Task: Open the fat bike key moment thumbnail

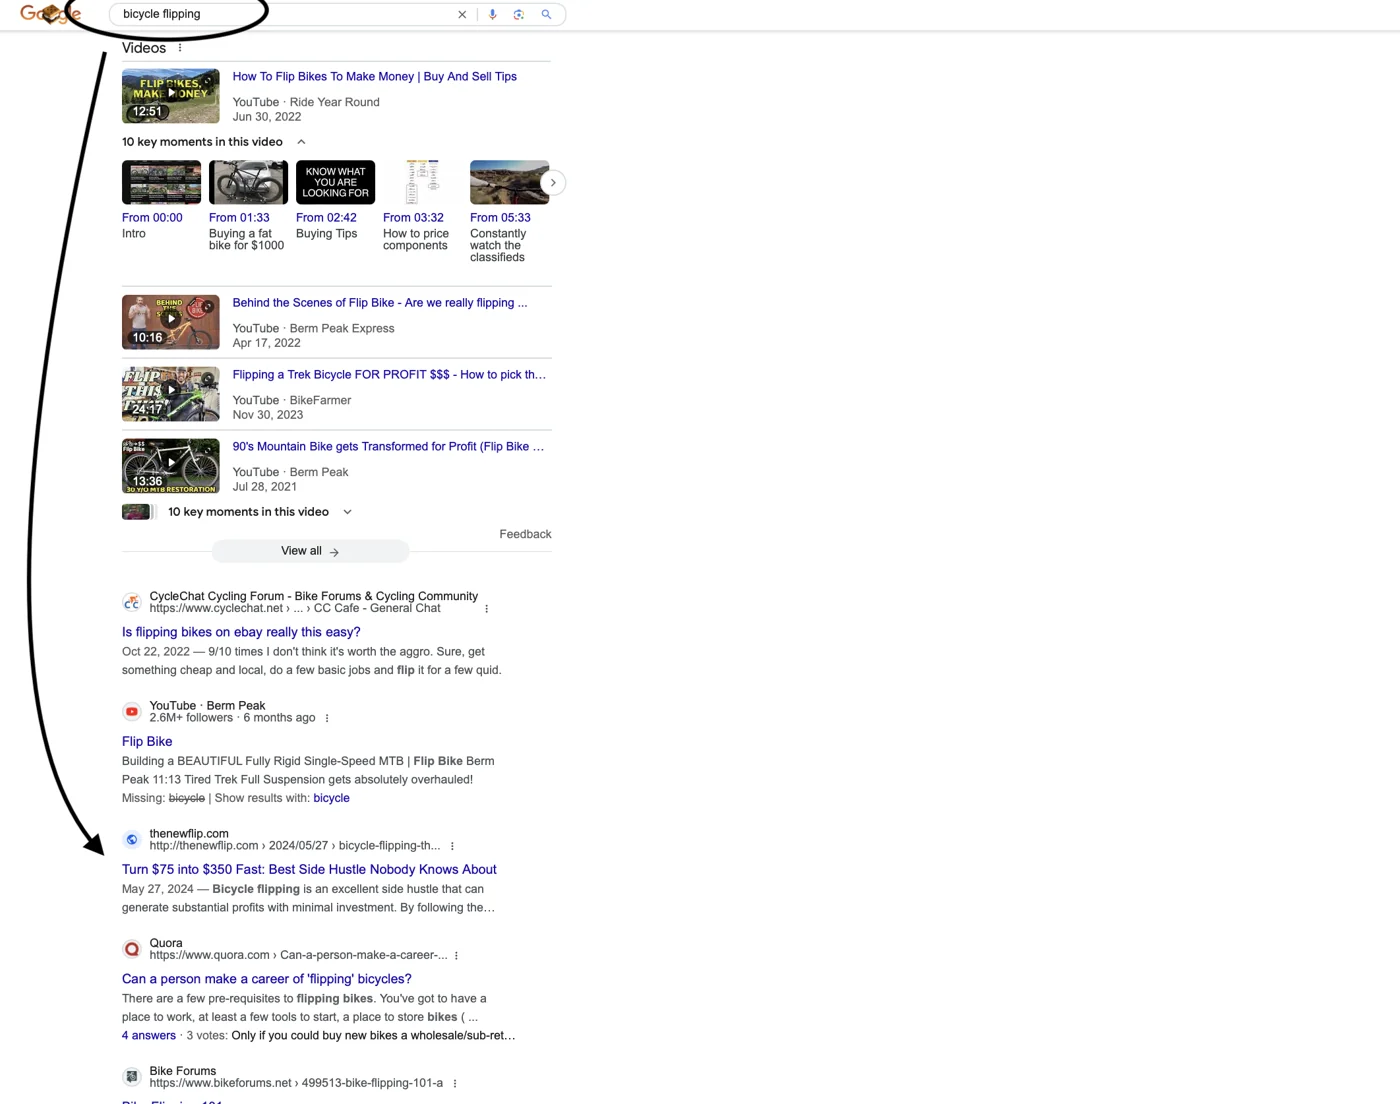Action: [248, 182]
